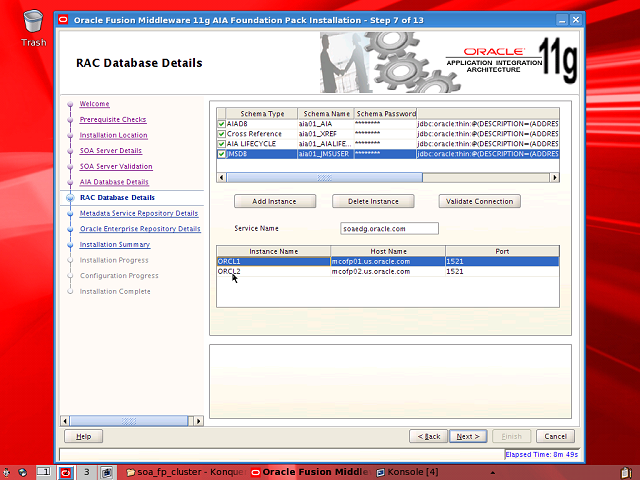The image size is (640, 480).
Task: Toggle the Cross Reference schema checkbox
Action: point(222,134)
